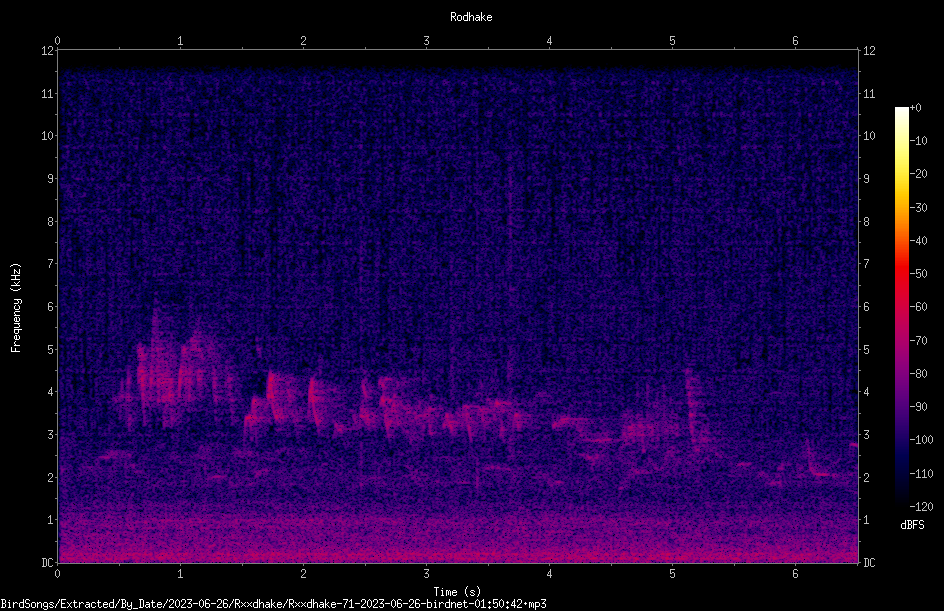The height and width of the screenshot is (611, 944).
Task: Click the dBFS color scale bar
Action: tap(901, 306)
